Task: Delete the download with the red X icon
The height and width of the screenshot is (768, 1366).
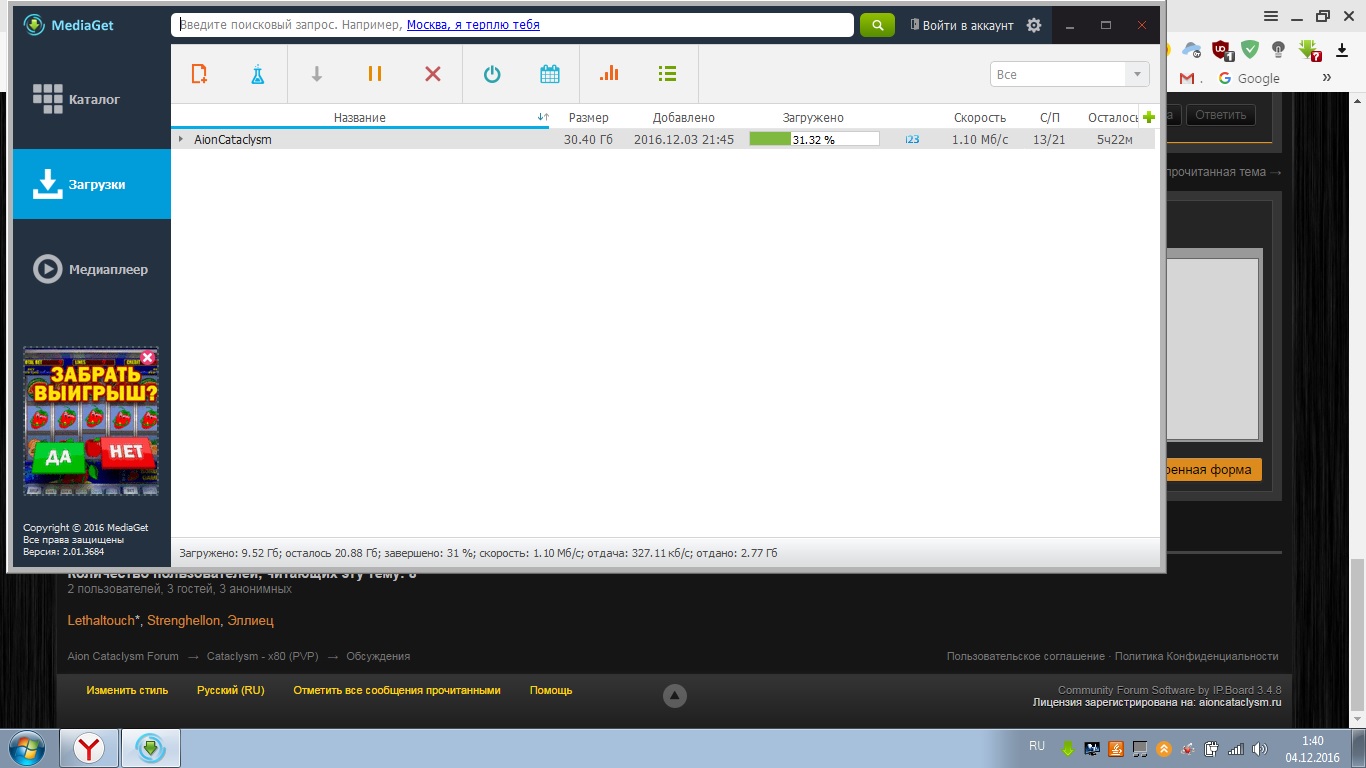Action: point(433,73)
